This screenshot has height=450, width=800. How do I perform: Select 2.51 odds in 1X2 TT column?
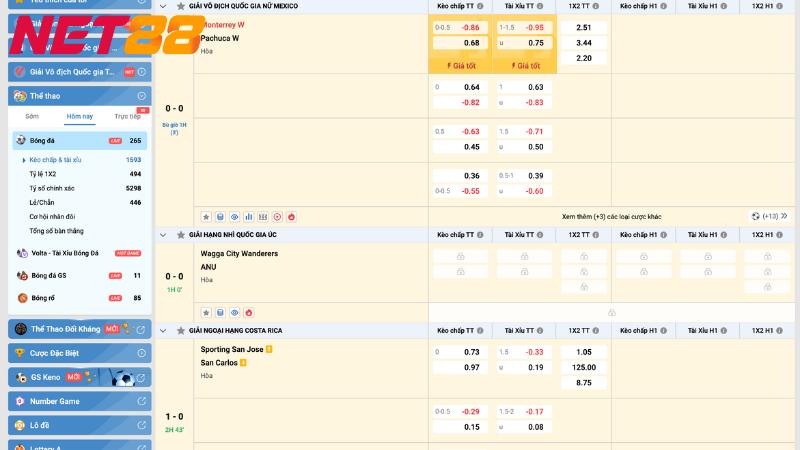pyautogui.click(x=584, y=27)
